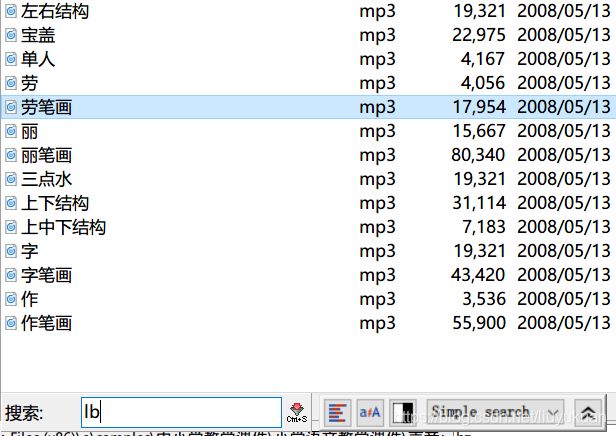This screenshot has height=436, width=616.
Task: Click size 19,321 in the 三点水 row
Action: (x=480, y=179)
